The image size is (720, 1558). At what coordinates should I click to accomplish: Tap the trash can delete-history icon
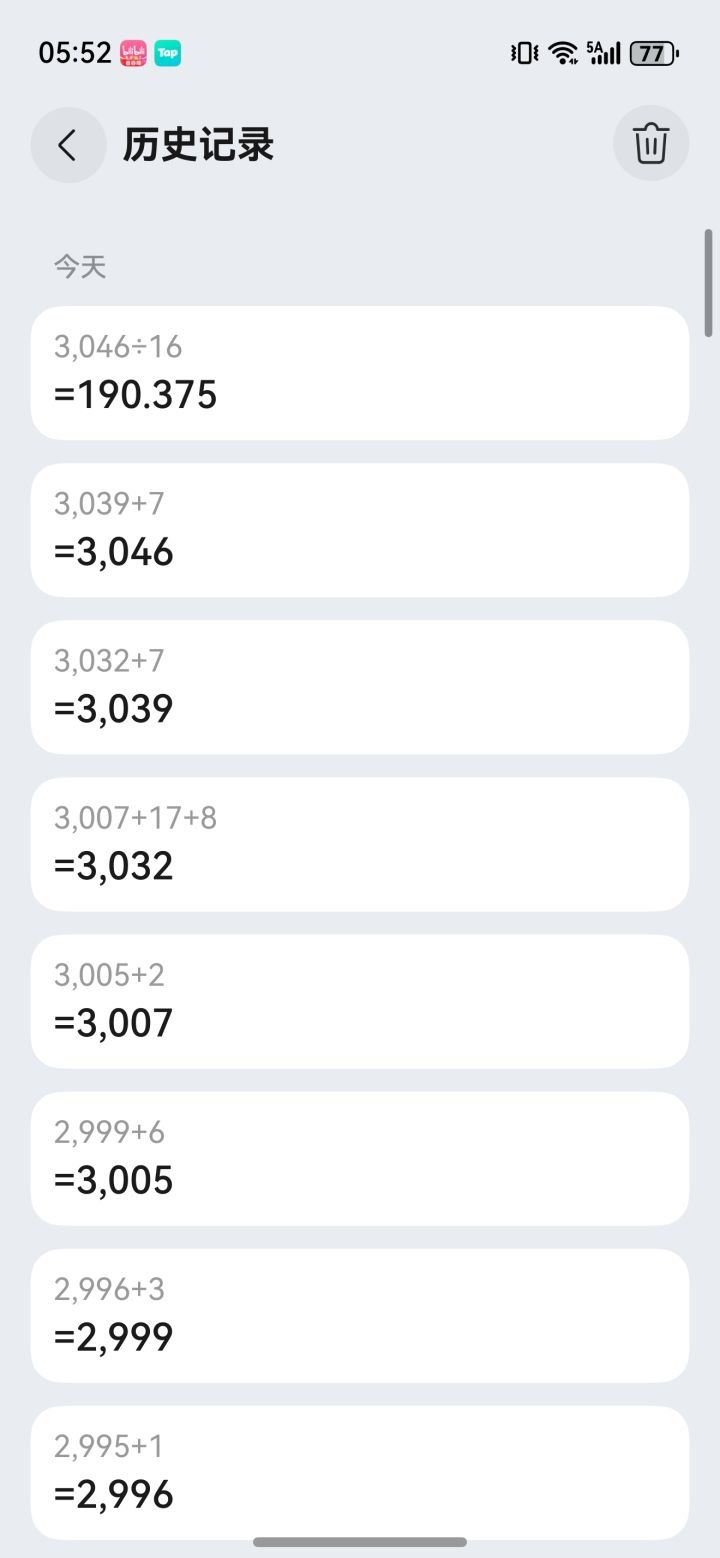(x=651, y=144)
